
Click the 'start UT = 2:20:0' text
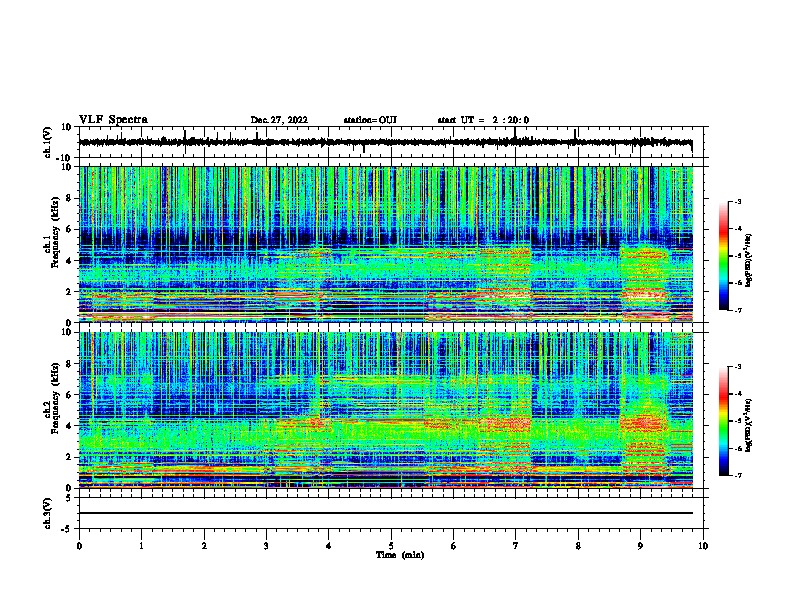(483, 120)
